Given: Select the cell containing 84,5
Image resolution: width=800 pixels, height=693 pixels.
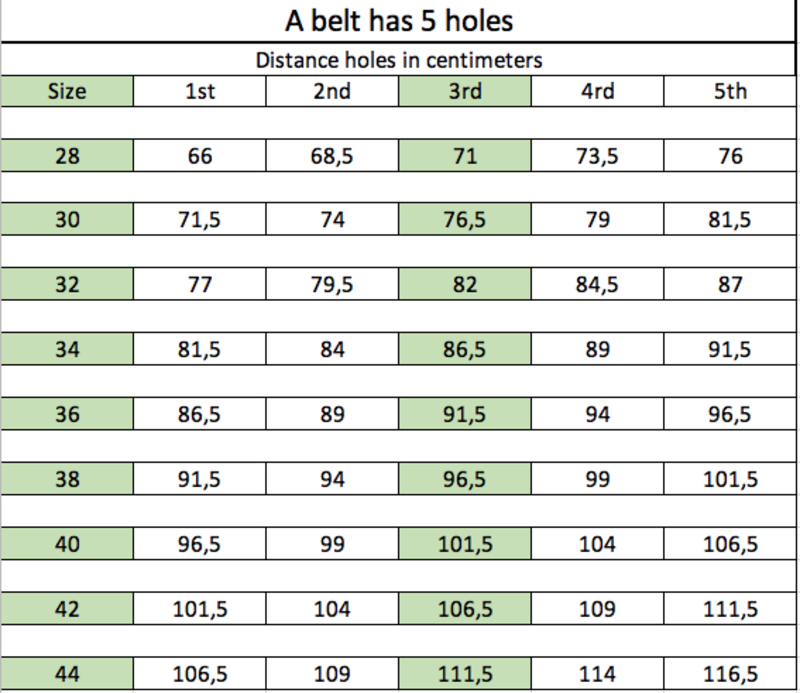Looking at the screenshot, I should point(598,284).
